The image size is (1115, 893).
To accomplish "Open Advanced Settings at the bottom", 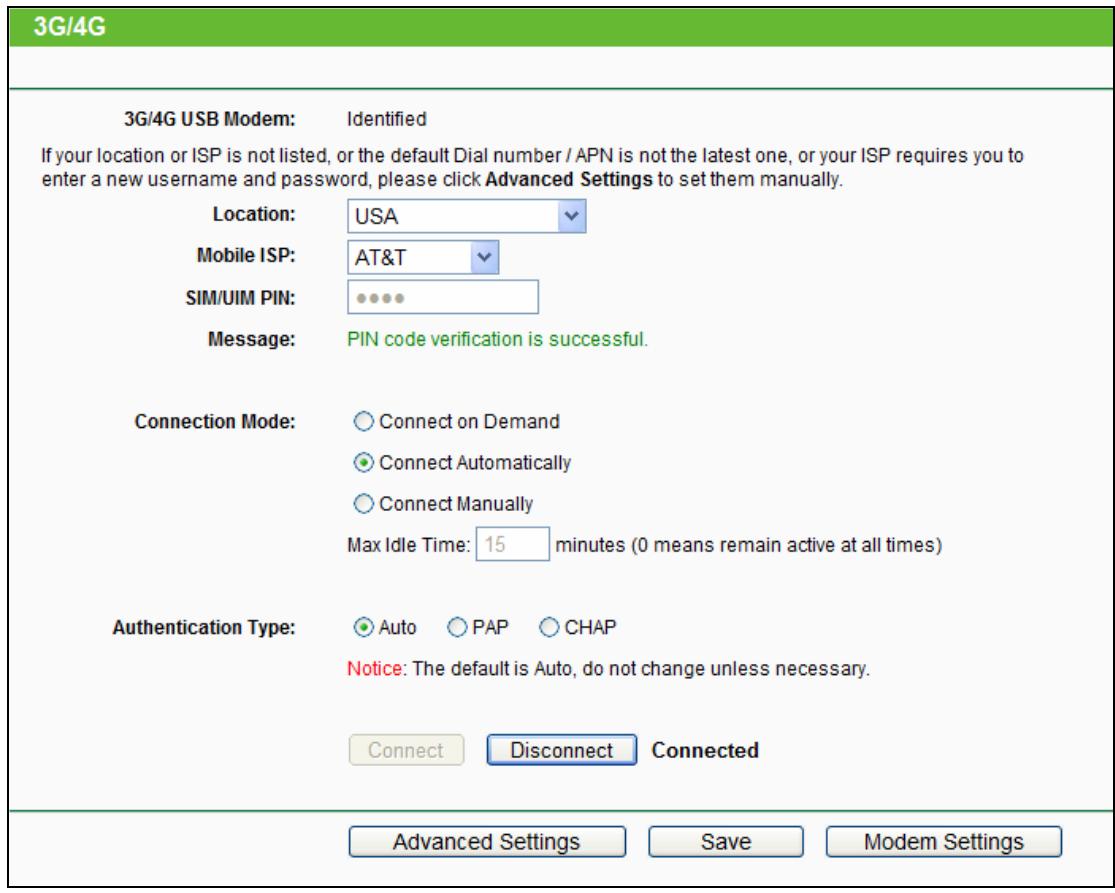I will click(x=487, y=842).
